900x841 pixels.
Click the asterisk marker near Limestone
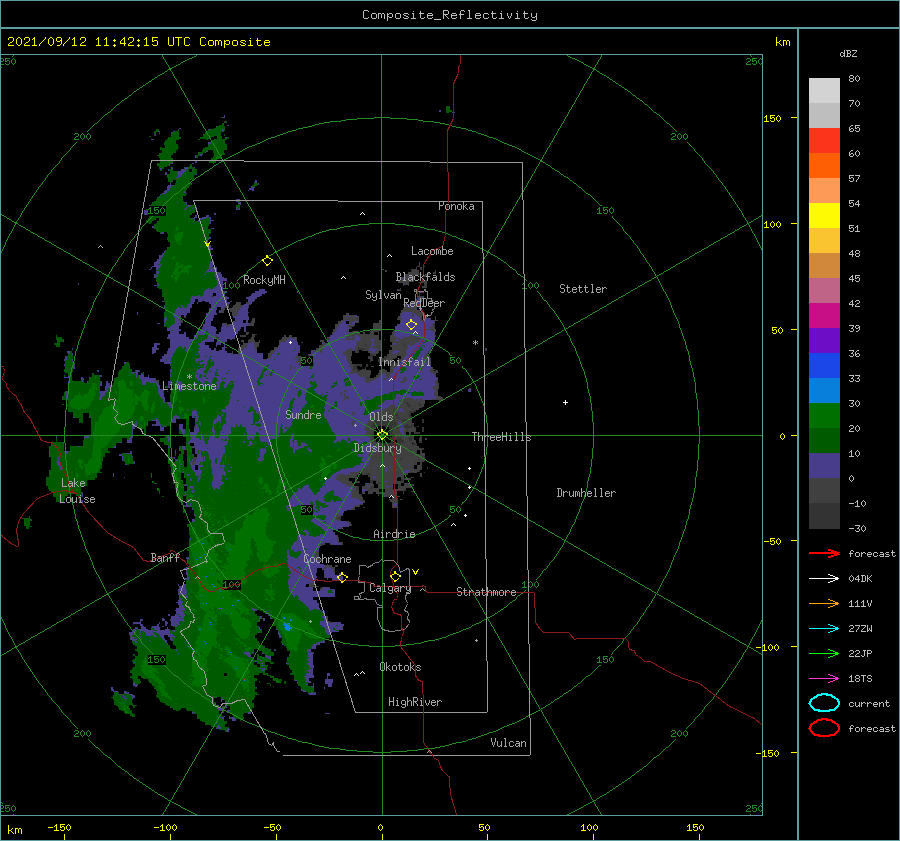tap(189, 377)
